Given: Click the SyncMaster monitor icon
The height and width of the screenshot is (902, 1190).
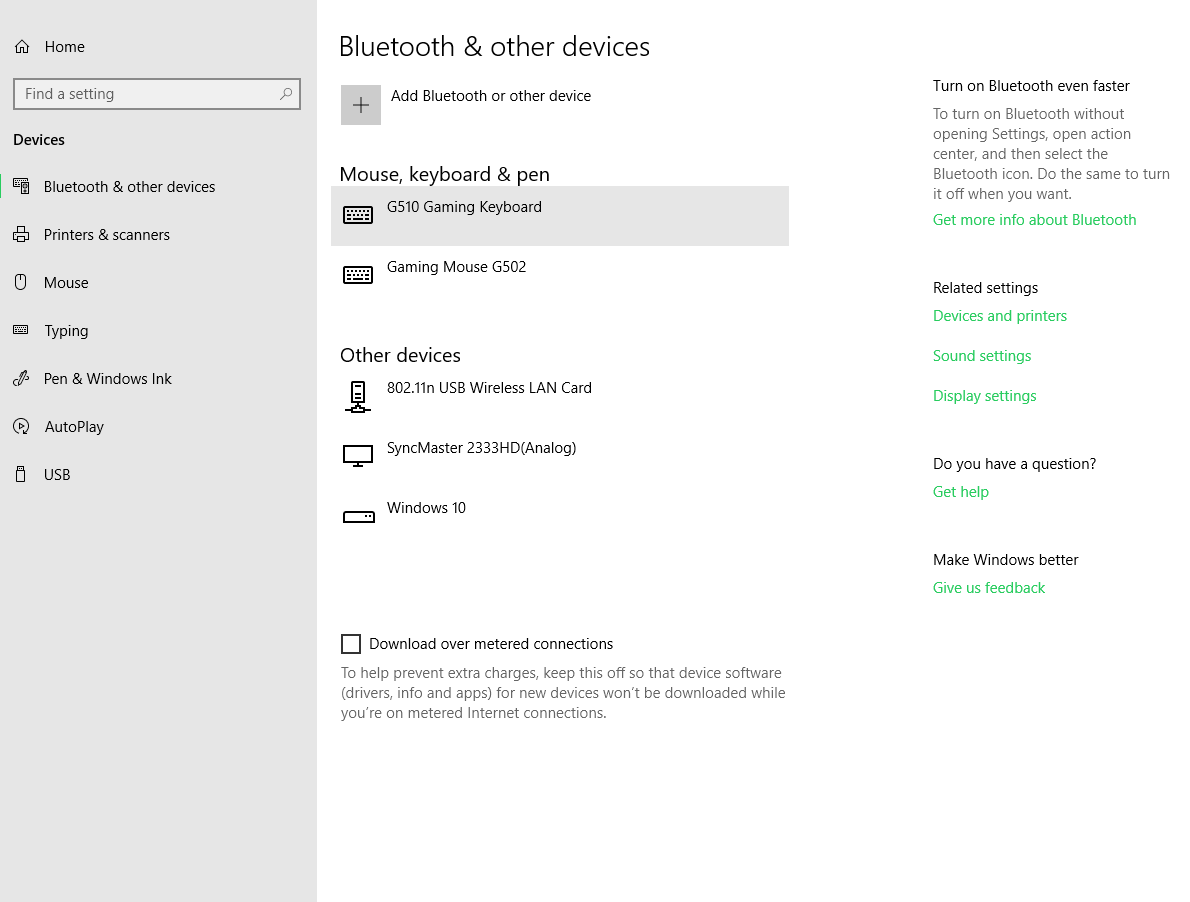Looking at the screenshot, I should click(x=357, y=456).
